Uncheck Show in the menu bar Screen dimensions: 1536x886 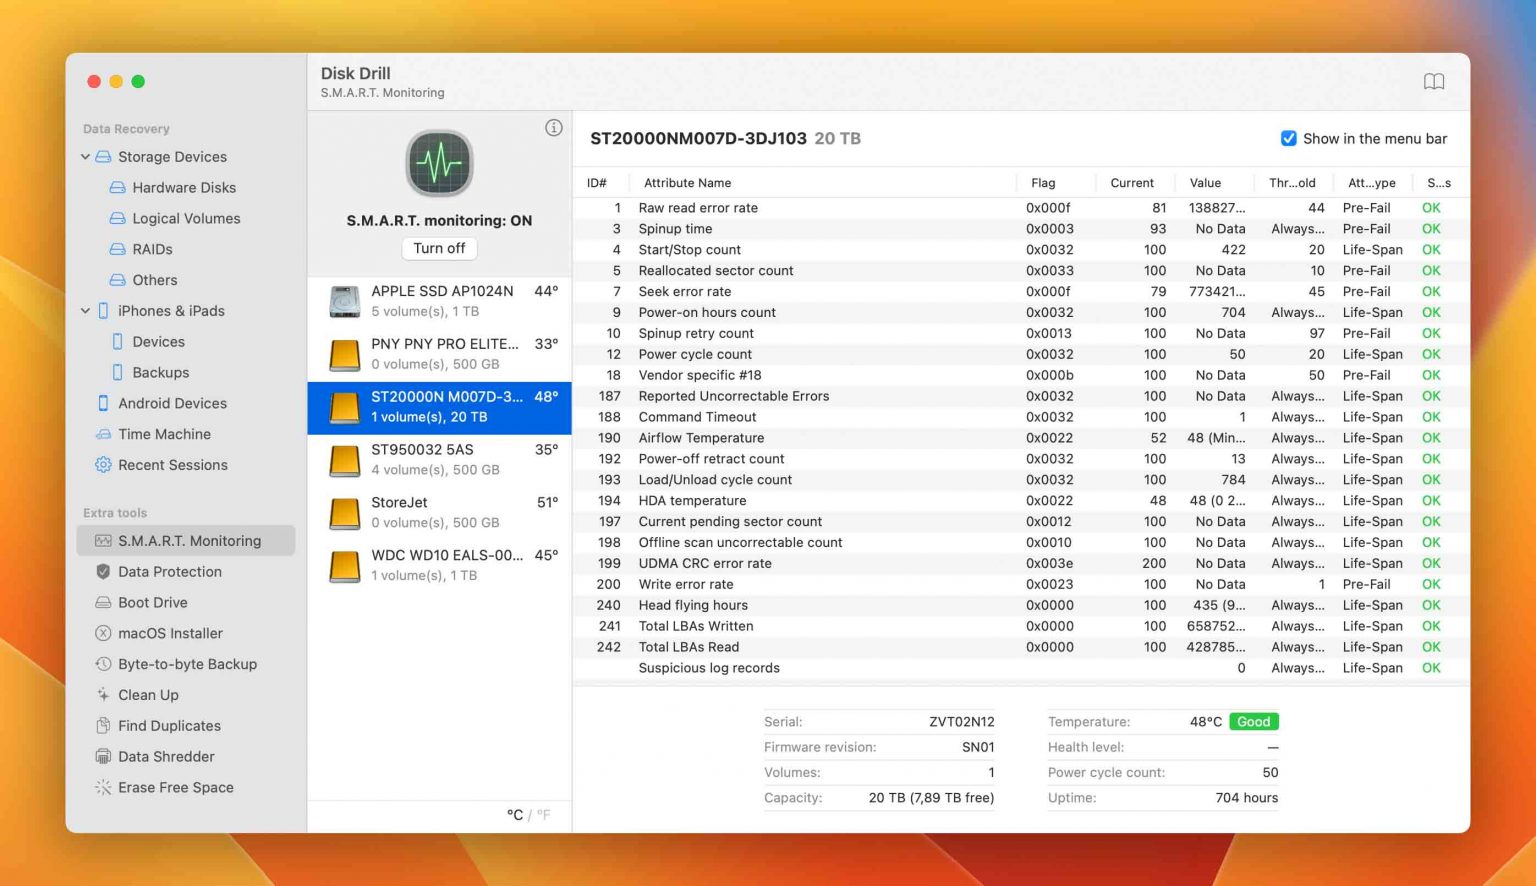[1289, 138]
